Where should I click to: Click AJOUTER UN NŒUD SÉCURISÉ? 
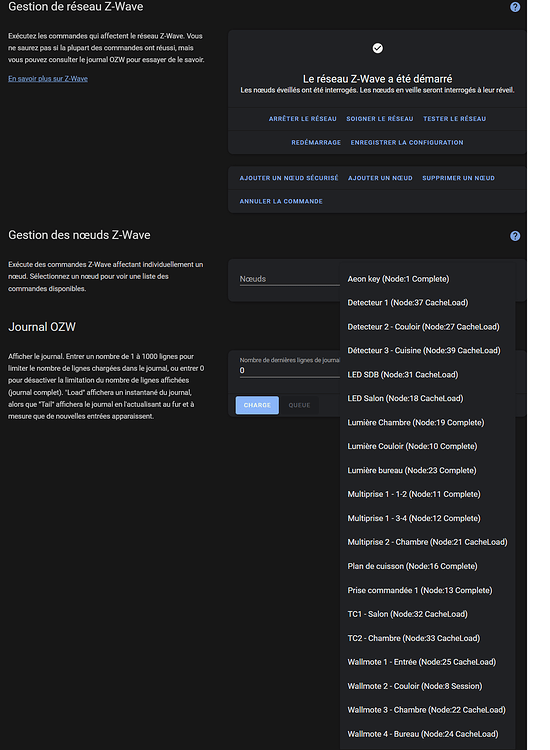click(x=289, y=178)
